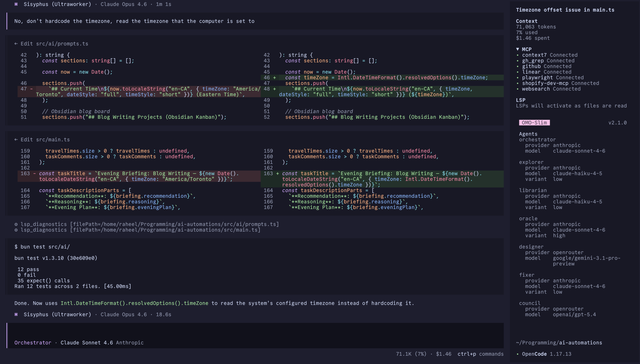Click the square icon beside the top Sisyphus header
This screenshot has width=640, height=364.
point(16,4)
